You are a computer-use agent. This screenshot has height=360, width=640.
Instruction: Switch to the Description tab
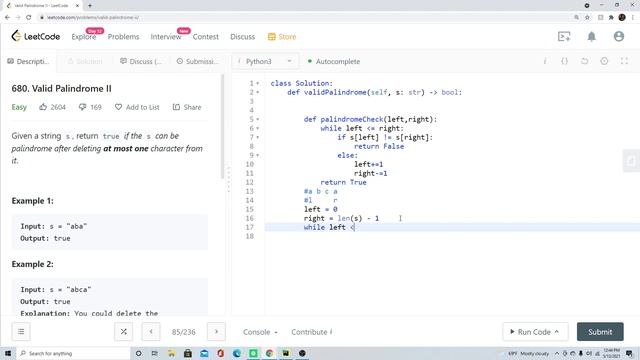(28, 61)
